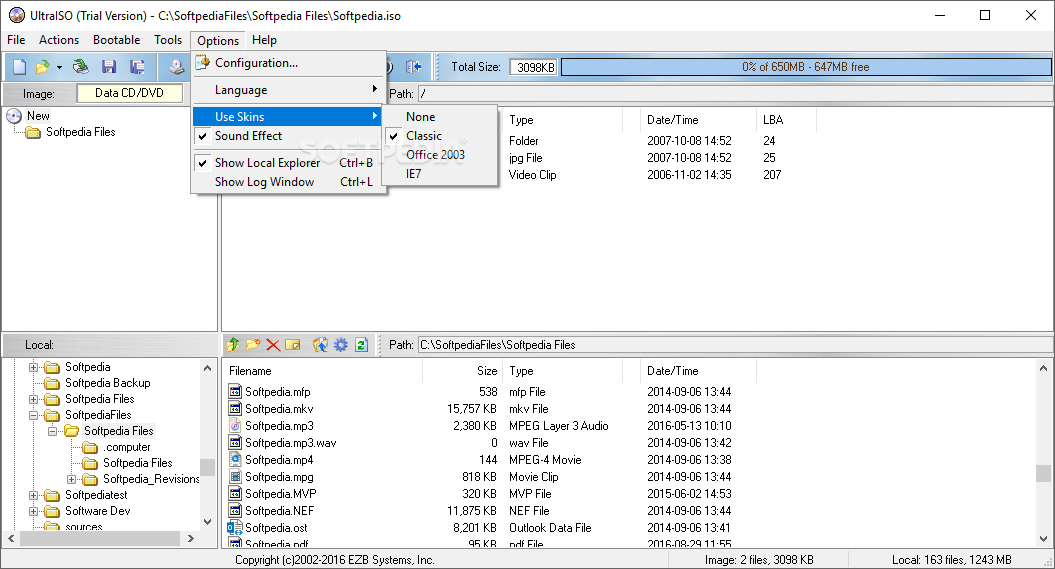Expand the Softpedia_Revisions folder node
The image size is (1055, 569).
71,480
